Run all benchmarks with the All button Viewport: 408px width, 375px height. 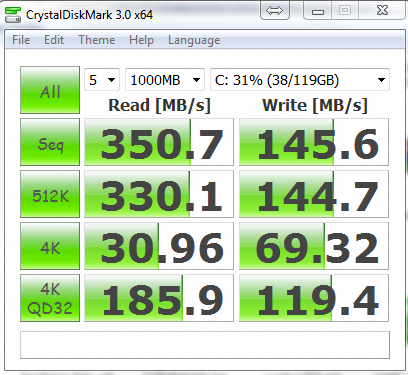point(50,90)
